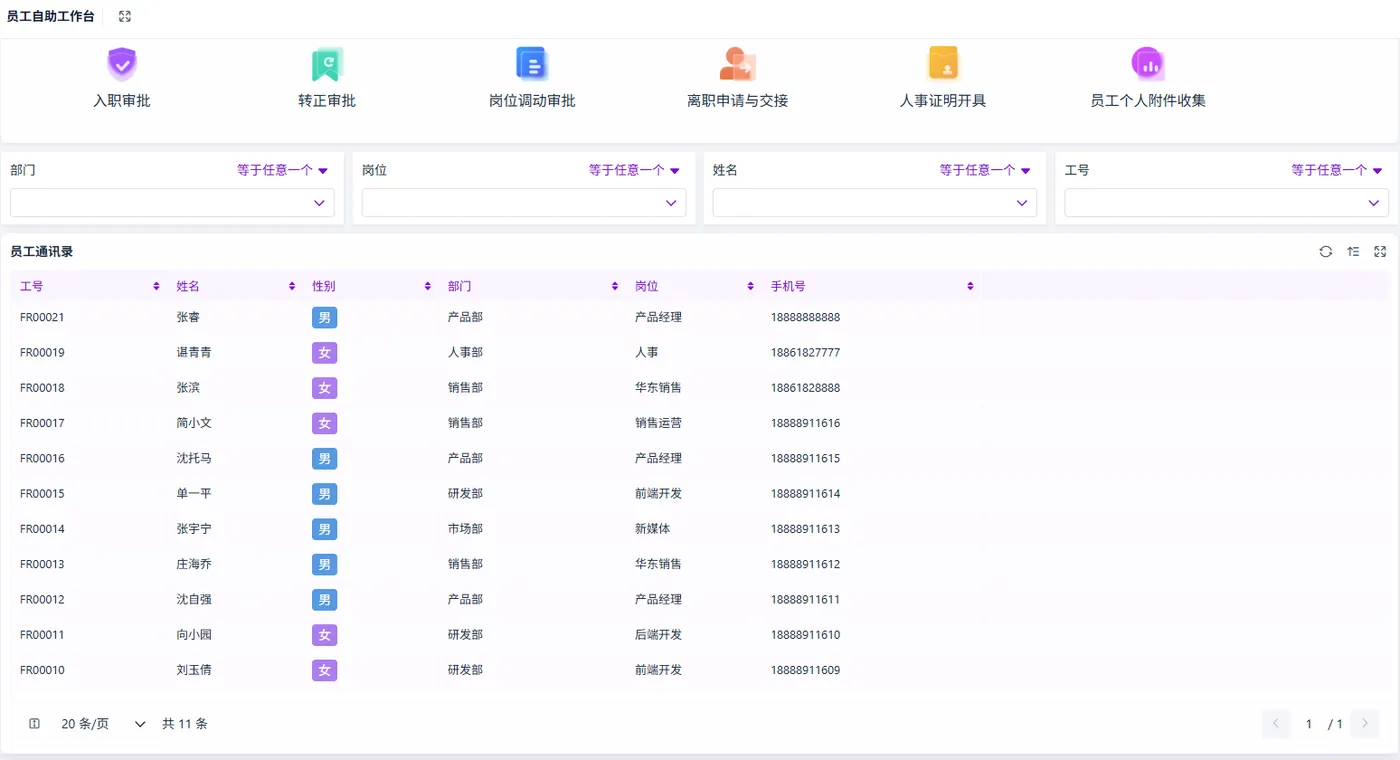Image resolution: width=1400 pixels, height=760 pixels.
Task: Open the 离职申请与交接 link label
Action: point(738,101)
